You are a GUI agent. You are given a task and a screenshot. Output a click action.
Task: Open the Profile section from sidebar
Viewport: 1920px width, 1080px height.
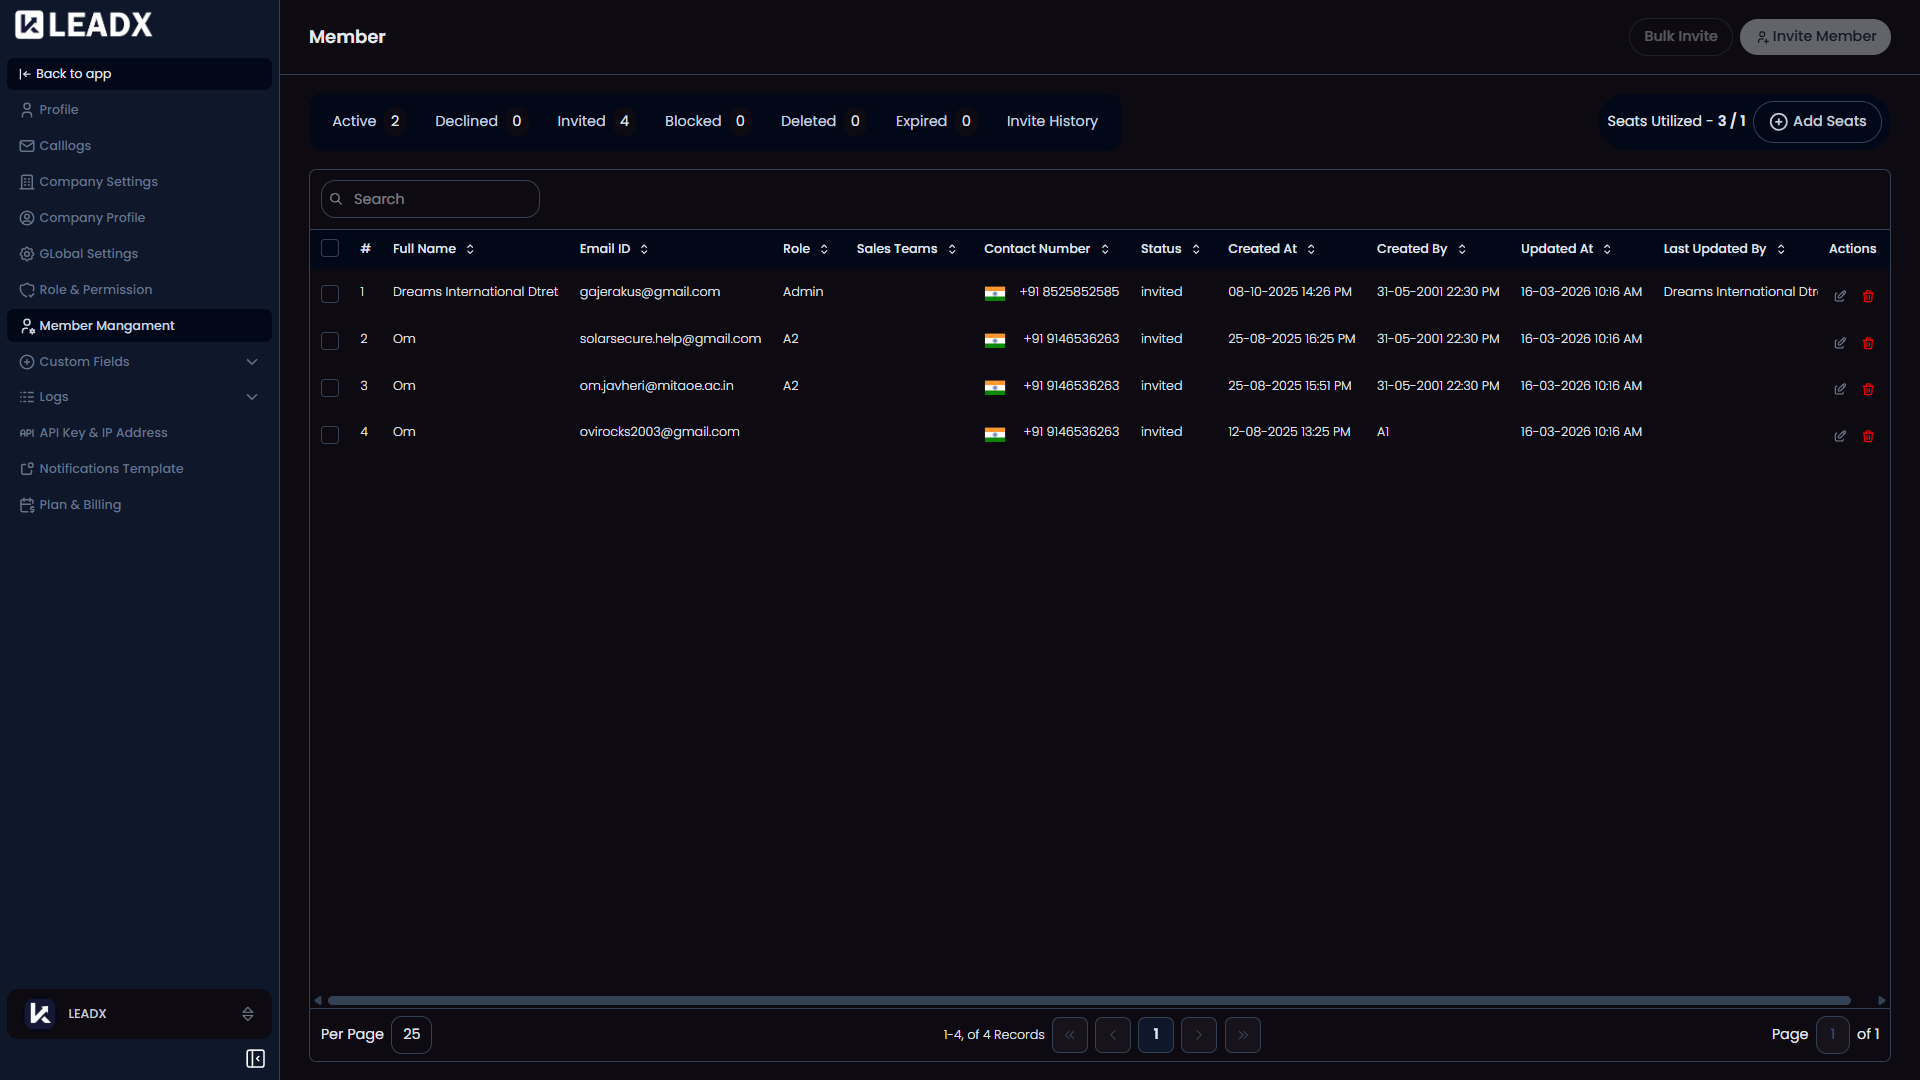57,109
